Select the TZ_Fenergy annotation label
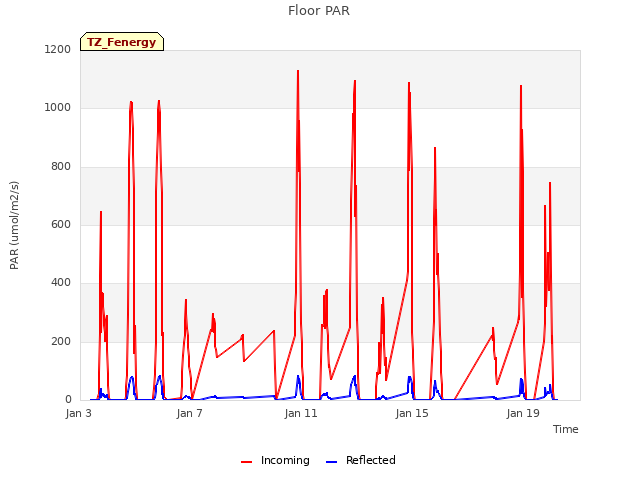 coord(122,42)
